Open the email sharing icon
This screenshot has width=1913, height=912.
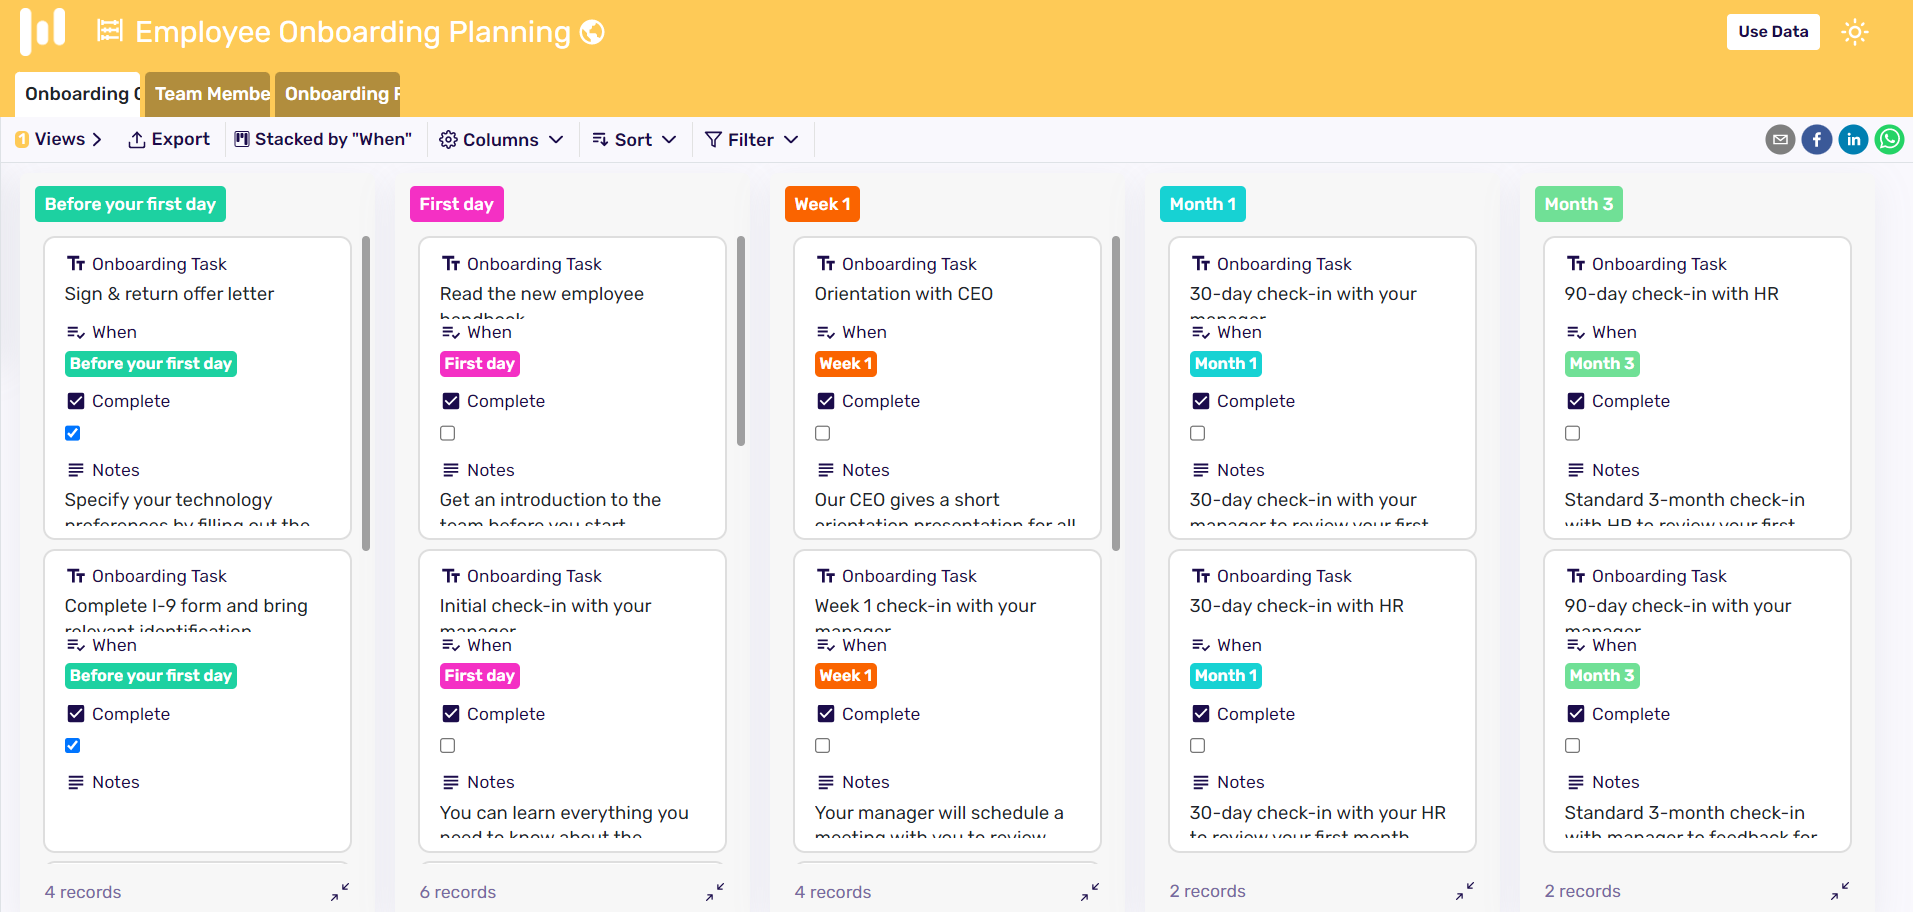click(x=1780, y=139)
